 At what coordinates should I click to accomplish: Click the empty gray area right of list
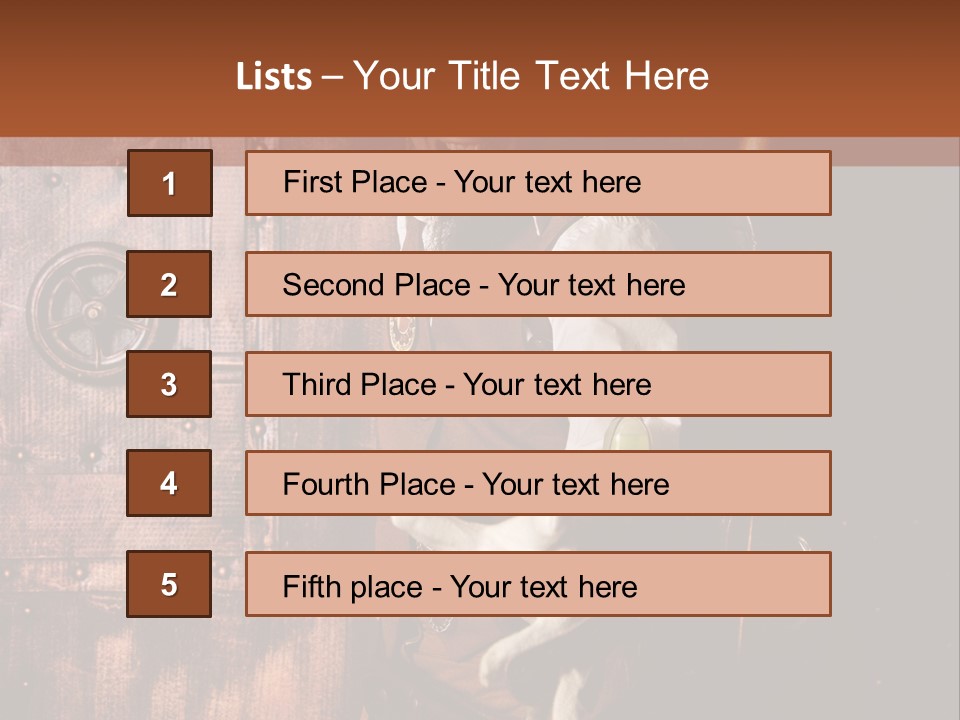click(895, 400)
